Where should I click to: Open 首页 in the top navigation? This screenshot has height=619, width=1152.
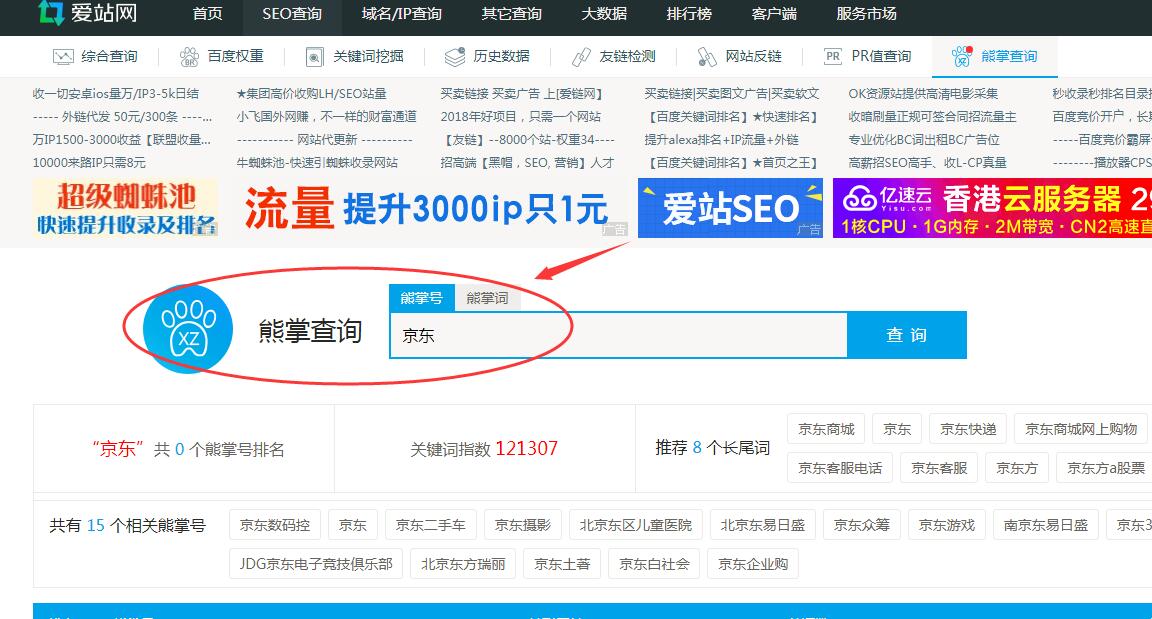(207, 14)
